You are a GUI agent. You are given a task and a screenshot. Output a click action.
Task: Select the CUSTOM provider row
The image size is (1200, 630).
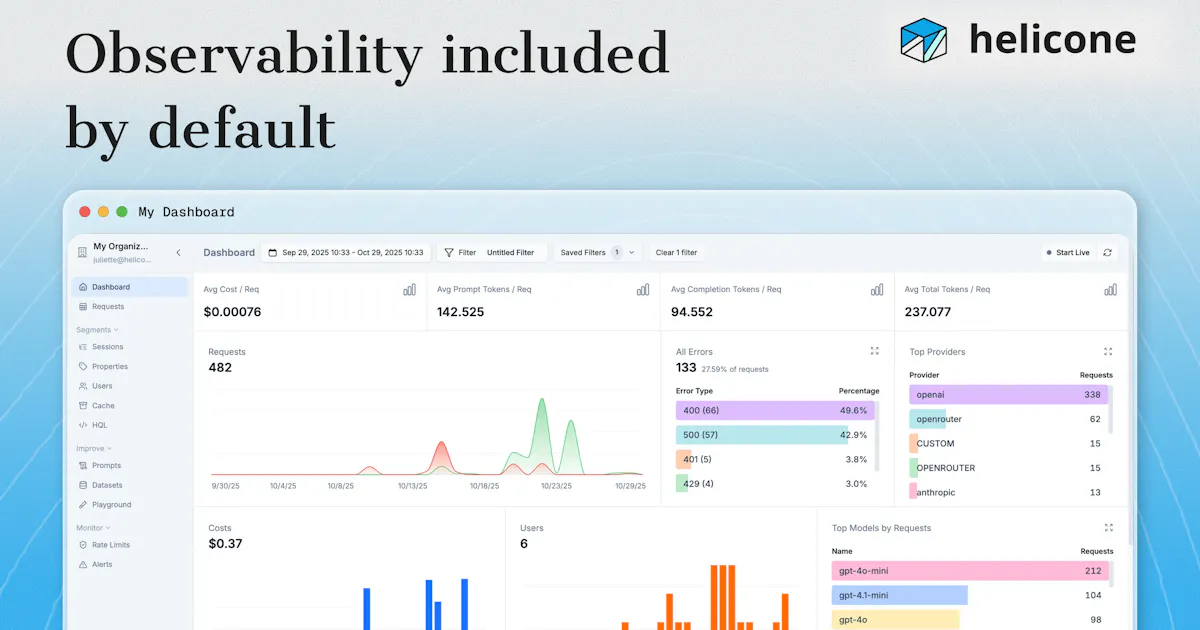point(1008,443)
